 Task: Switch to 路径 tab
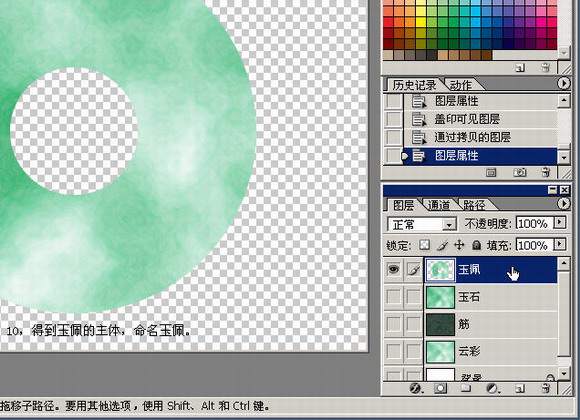[474, 205]
